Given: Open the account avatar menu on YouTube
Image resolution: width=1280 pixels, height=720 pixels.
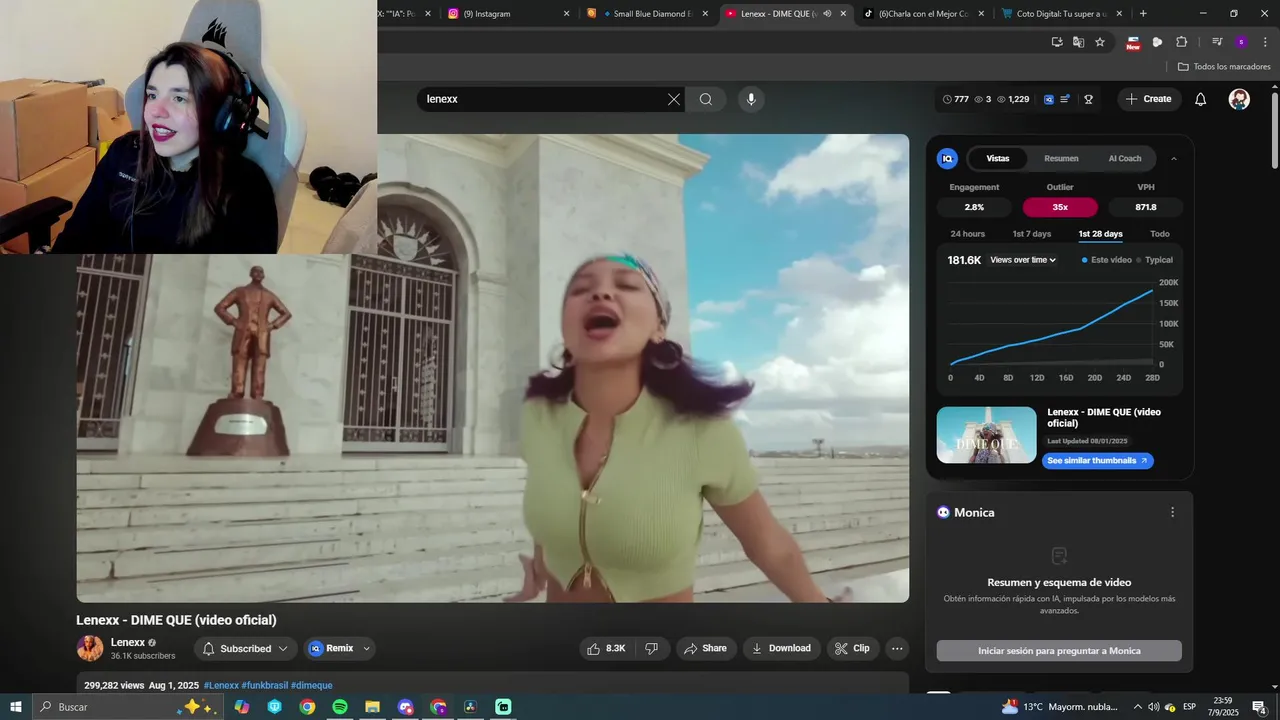Looking at the screenshot, I should pos(1239,99).
